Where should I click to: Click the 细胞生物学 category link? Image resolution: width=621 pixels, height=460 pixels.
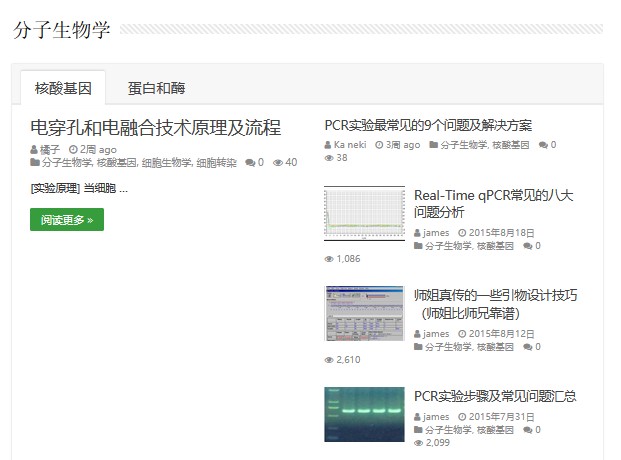coord(166,162)
